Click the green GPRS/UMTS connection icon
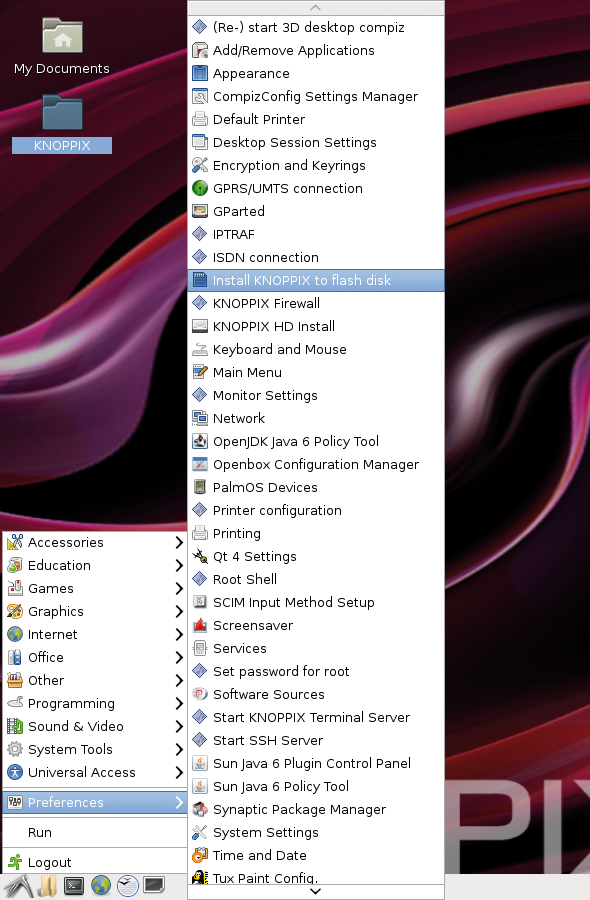Screen dimensions: 590x900 point(200,188)
